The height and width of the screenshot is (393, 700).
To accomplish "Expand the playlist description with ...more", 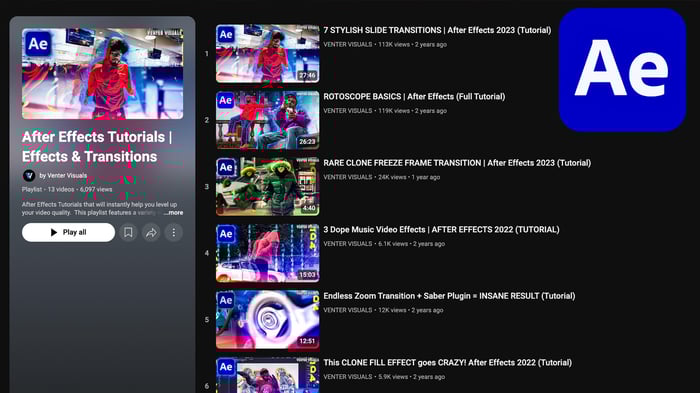I will click(x=173, y=213).
